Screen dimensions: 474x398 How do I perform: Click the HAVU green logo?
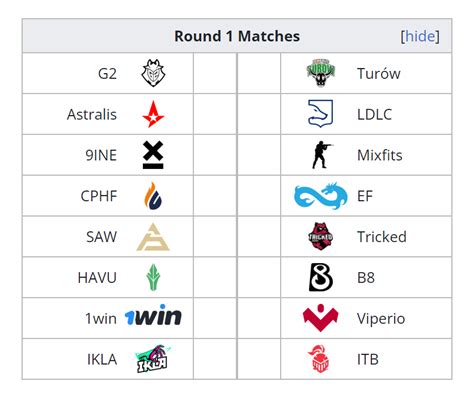point(153,277)
